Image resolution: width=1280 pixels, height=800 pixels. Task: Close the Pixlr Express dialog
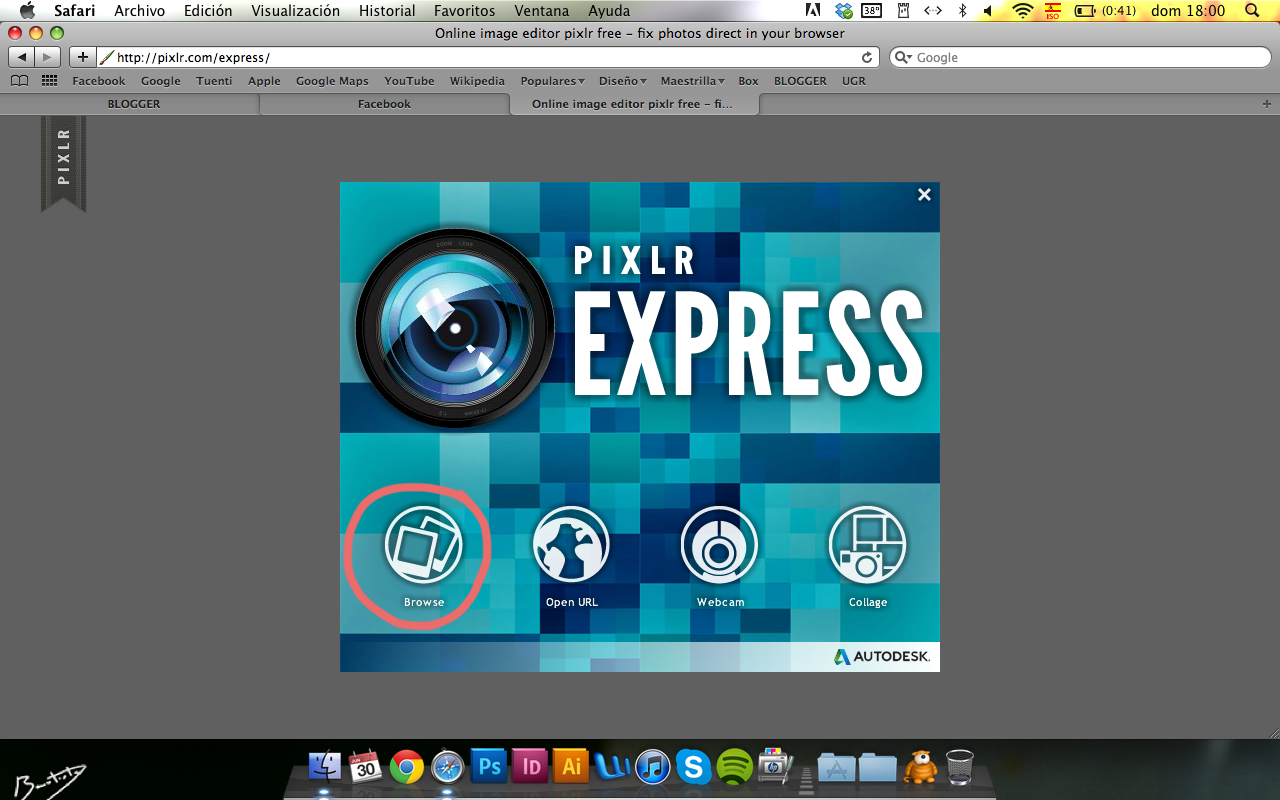pyautogui.click(x=924, y=195)
